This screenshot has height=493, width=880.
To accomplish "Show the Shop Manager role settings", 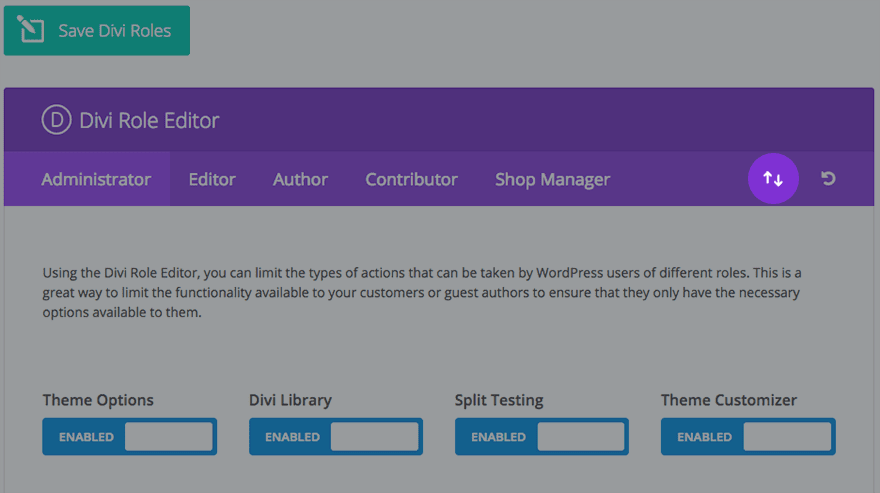I will point(552,180).
